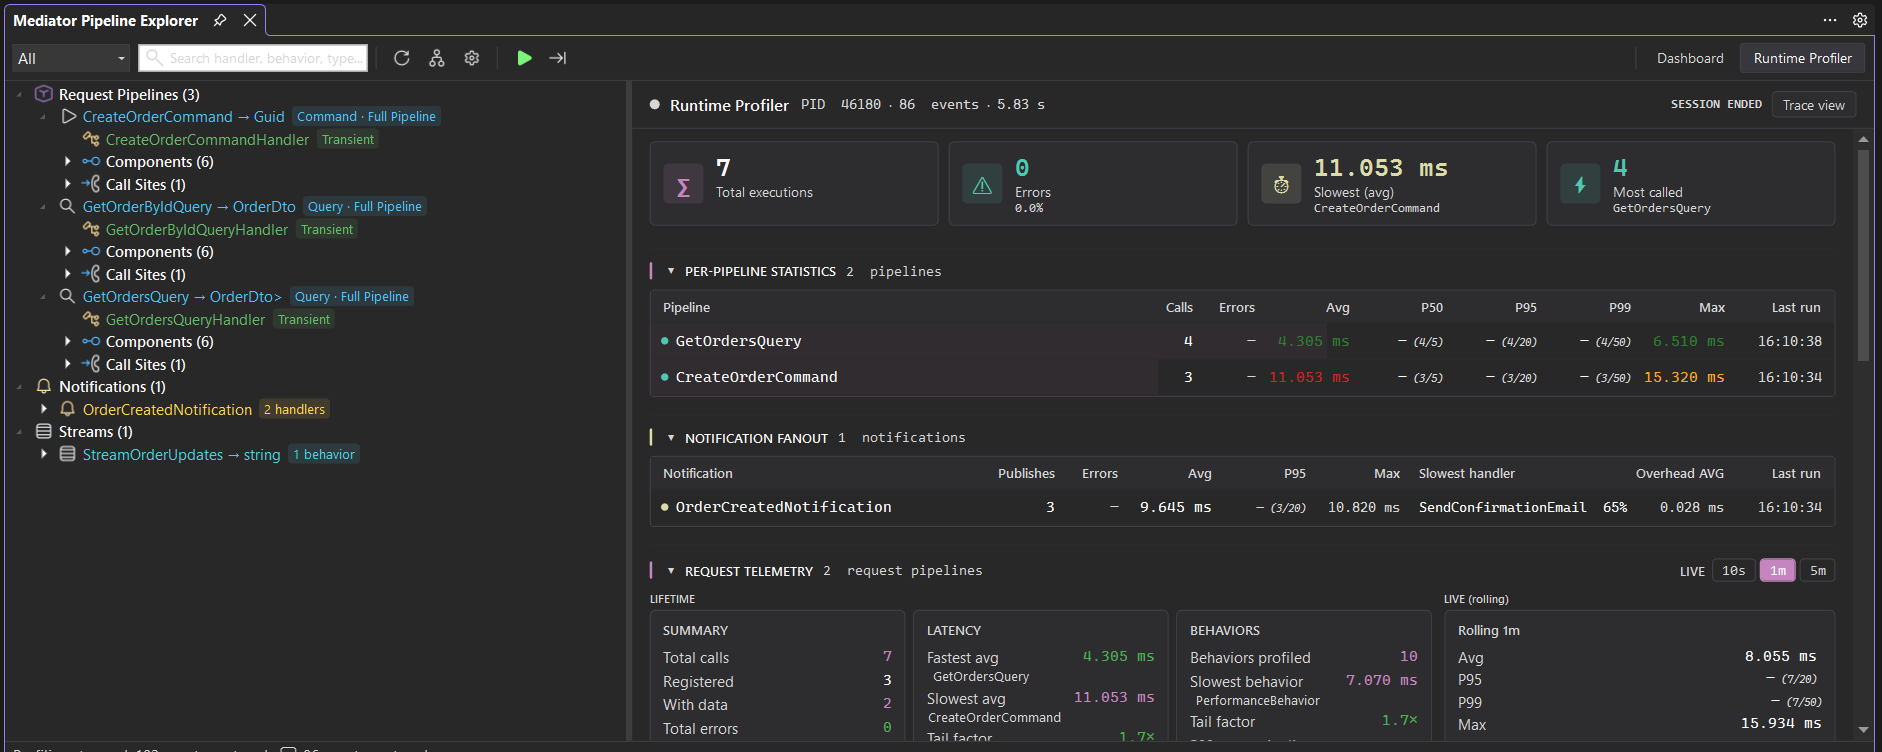
Task: Select GetOrdersQuery row in pipeline statistics
Action: point(1242,341)
